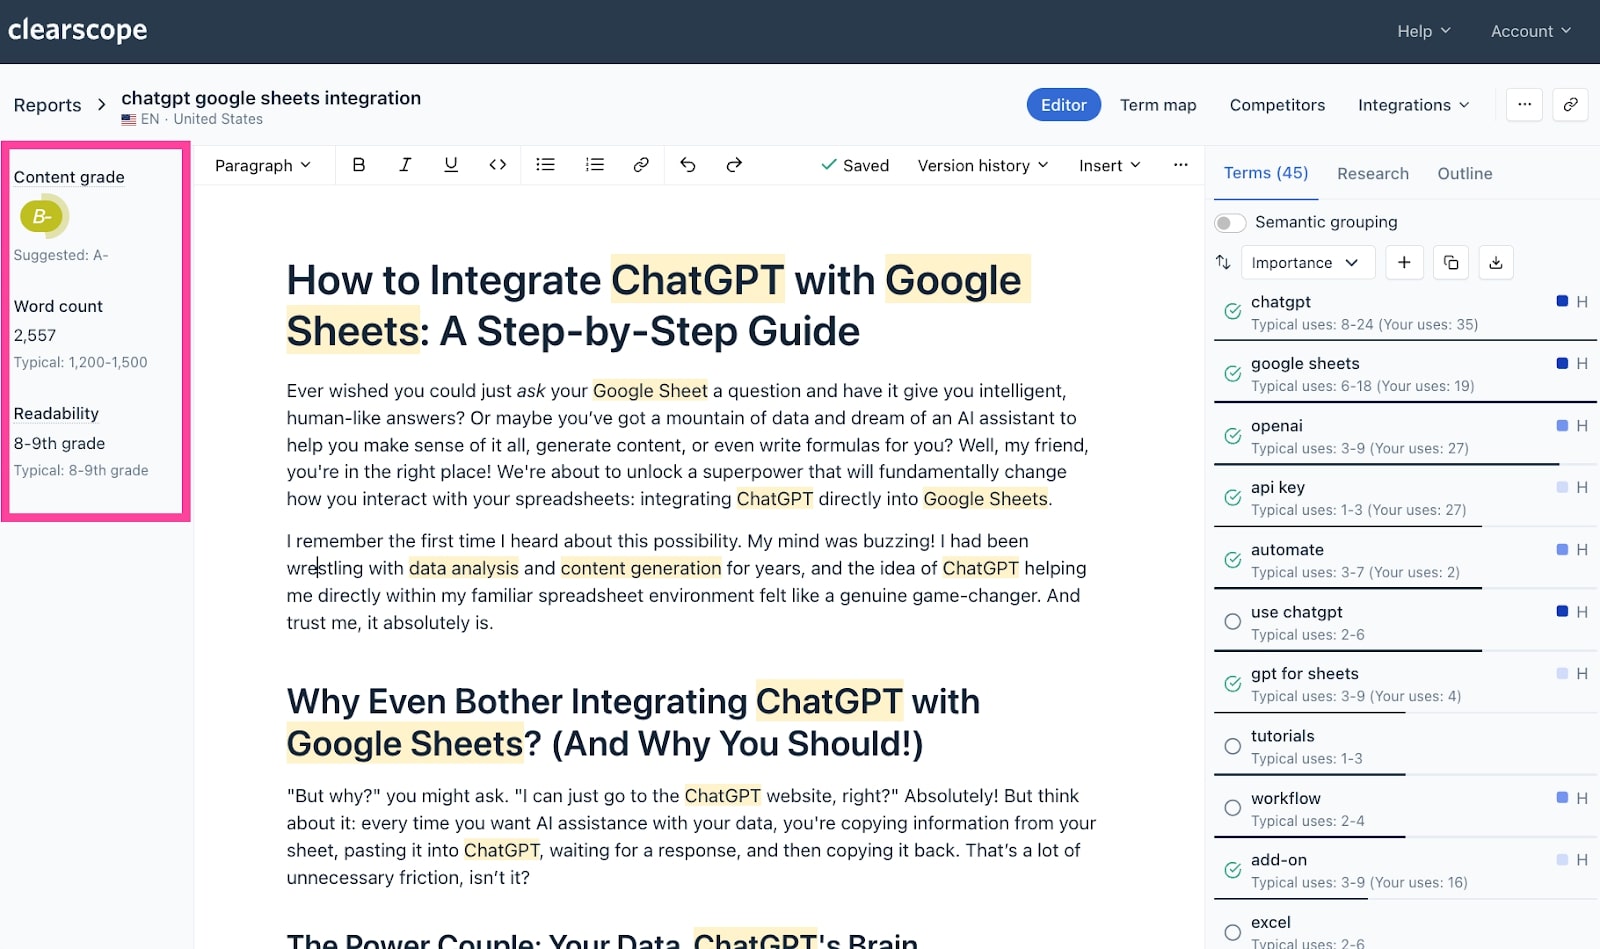Screen dimensions: 1600x949
Task: Create a bulleted list
Action: pyautogui.click(x=545, y=165)
